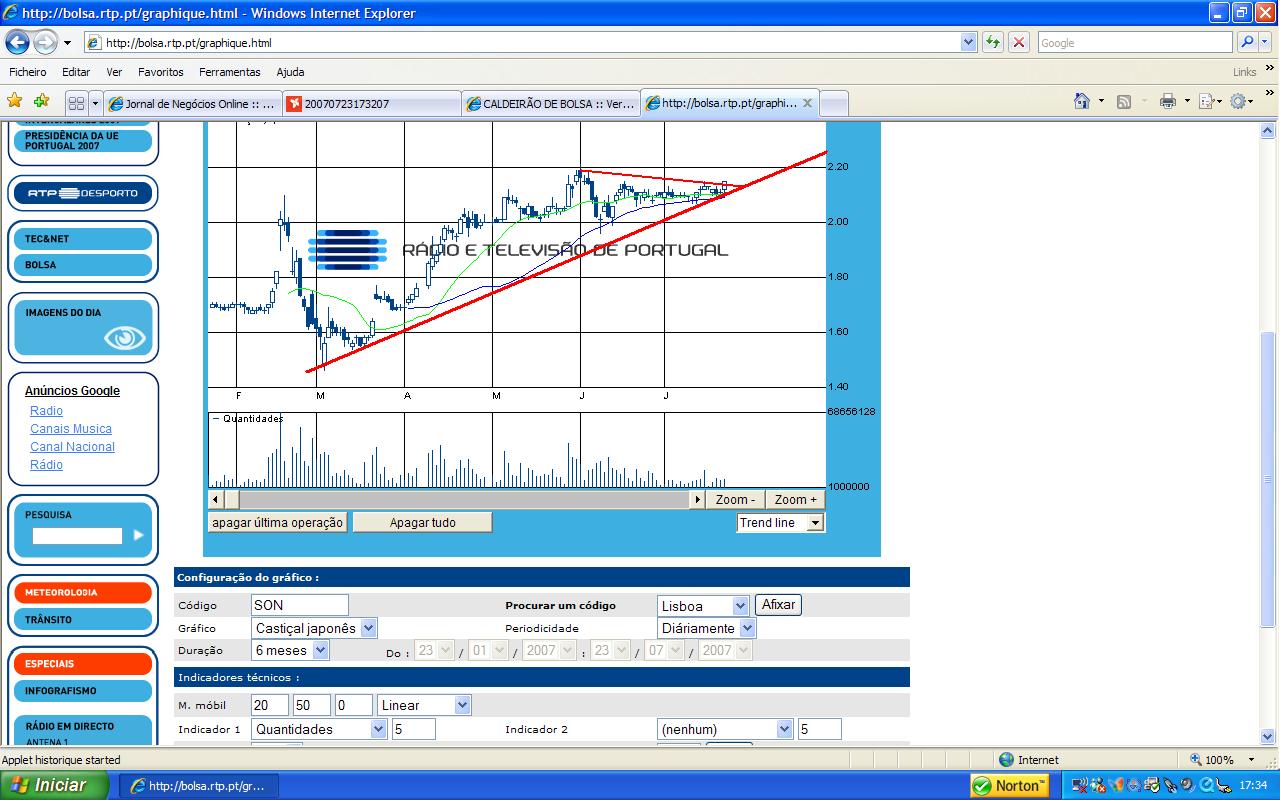Click the 'Apagar tudo' button

pos(422,523)
